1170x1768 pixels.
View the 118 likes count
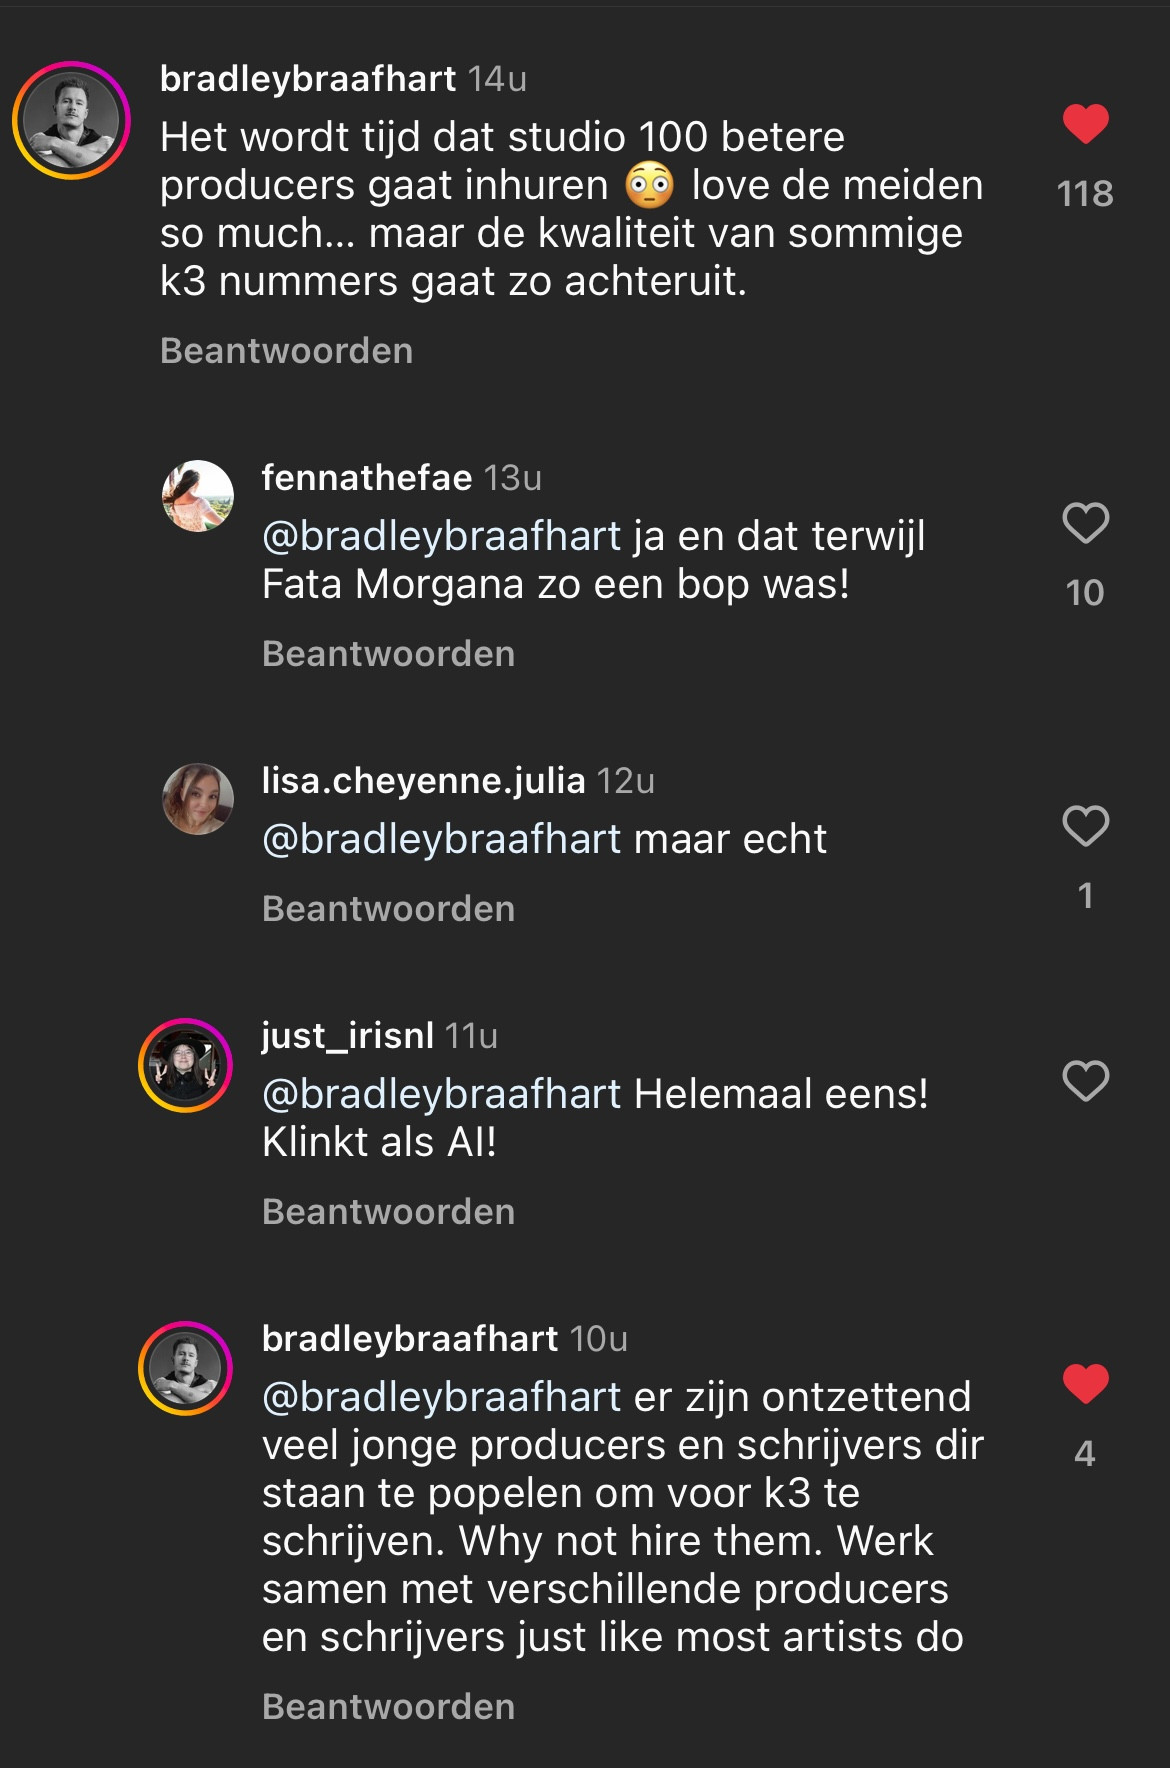[1085, 193]
